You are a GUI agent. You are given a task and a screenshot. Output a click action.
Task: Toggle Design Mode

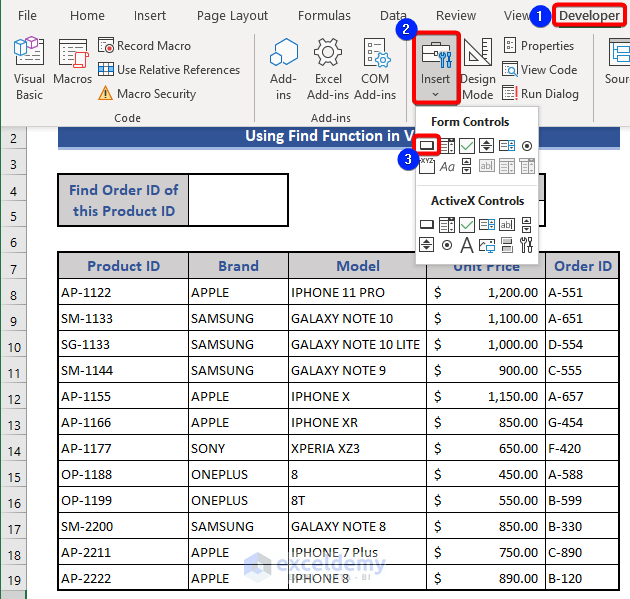pyautogui.click(x=478, y=69)
